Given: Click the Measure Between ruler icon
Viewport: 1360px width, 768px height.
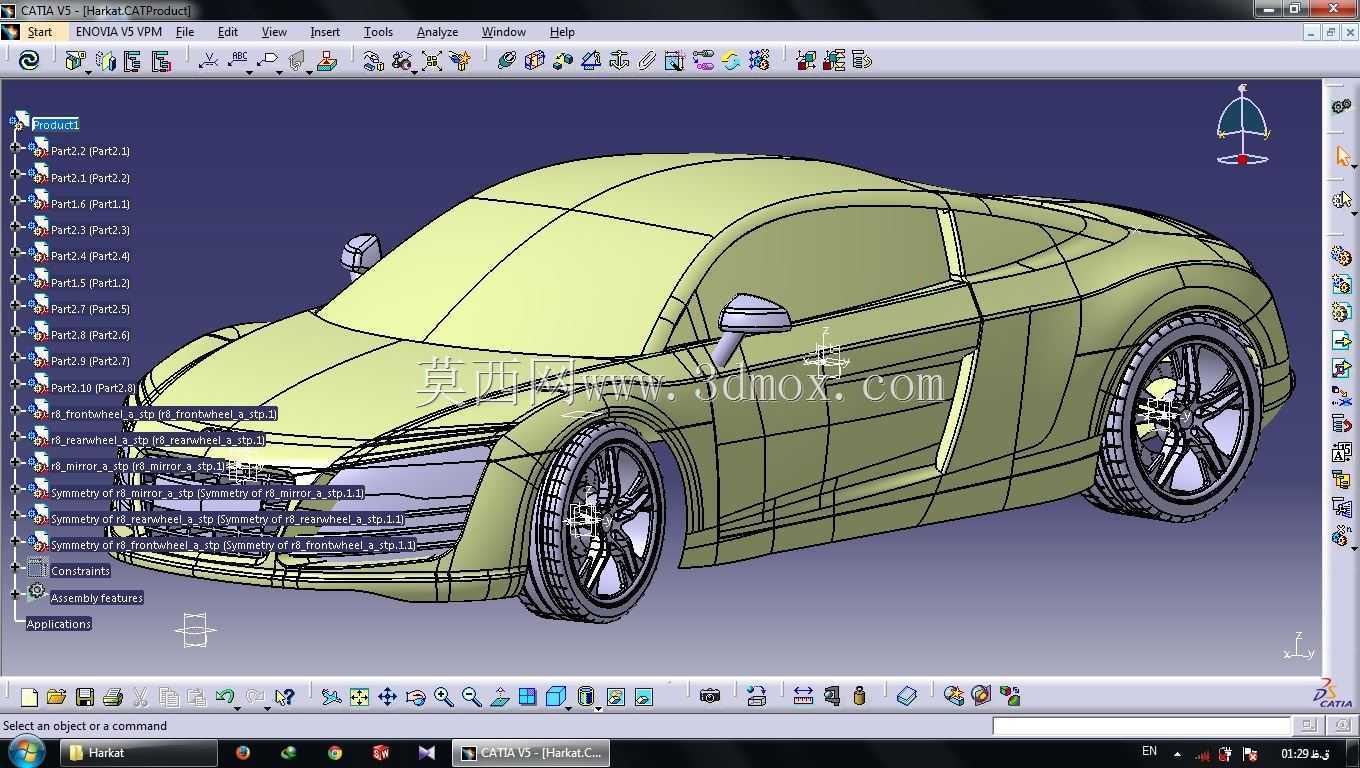Looking at the screenshot, I should pos(803,696).
